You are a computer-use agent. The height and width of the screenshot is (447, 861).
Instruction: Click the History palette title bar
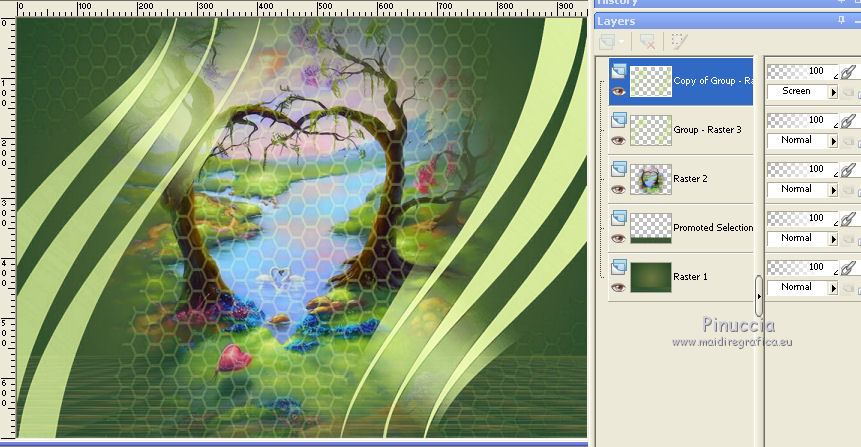pos(727,3)
